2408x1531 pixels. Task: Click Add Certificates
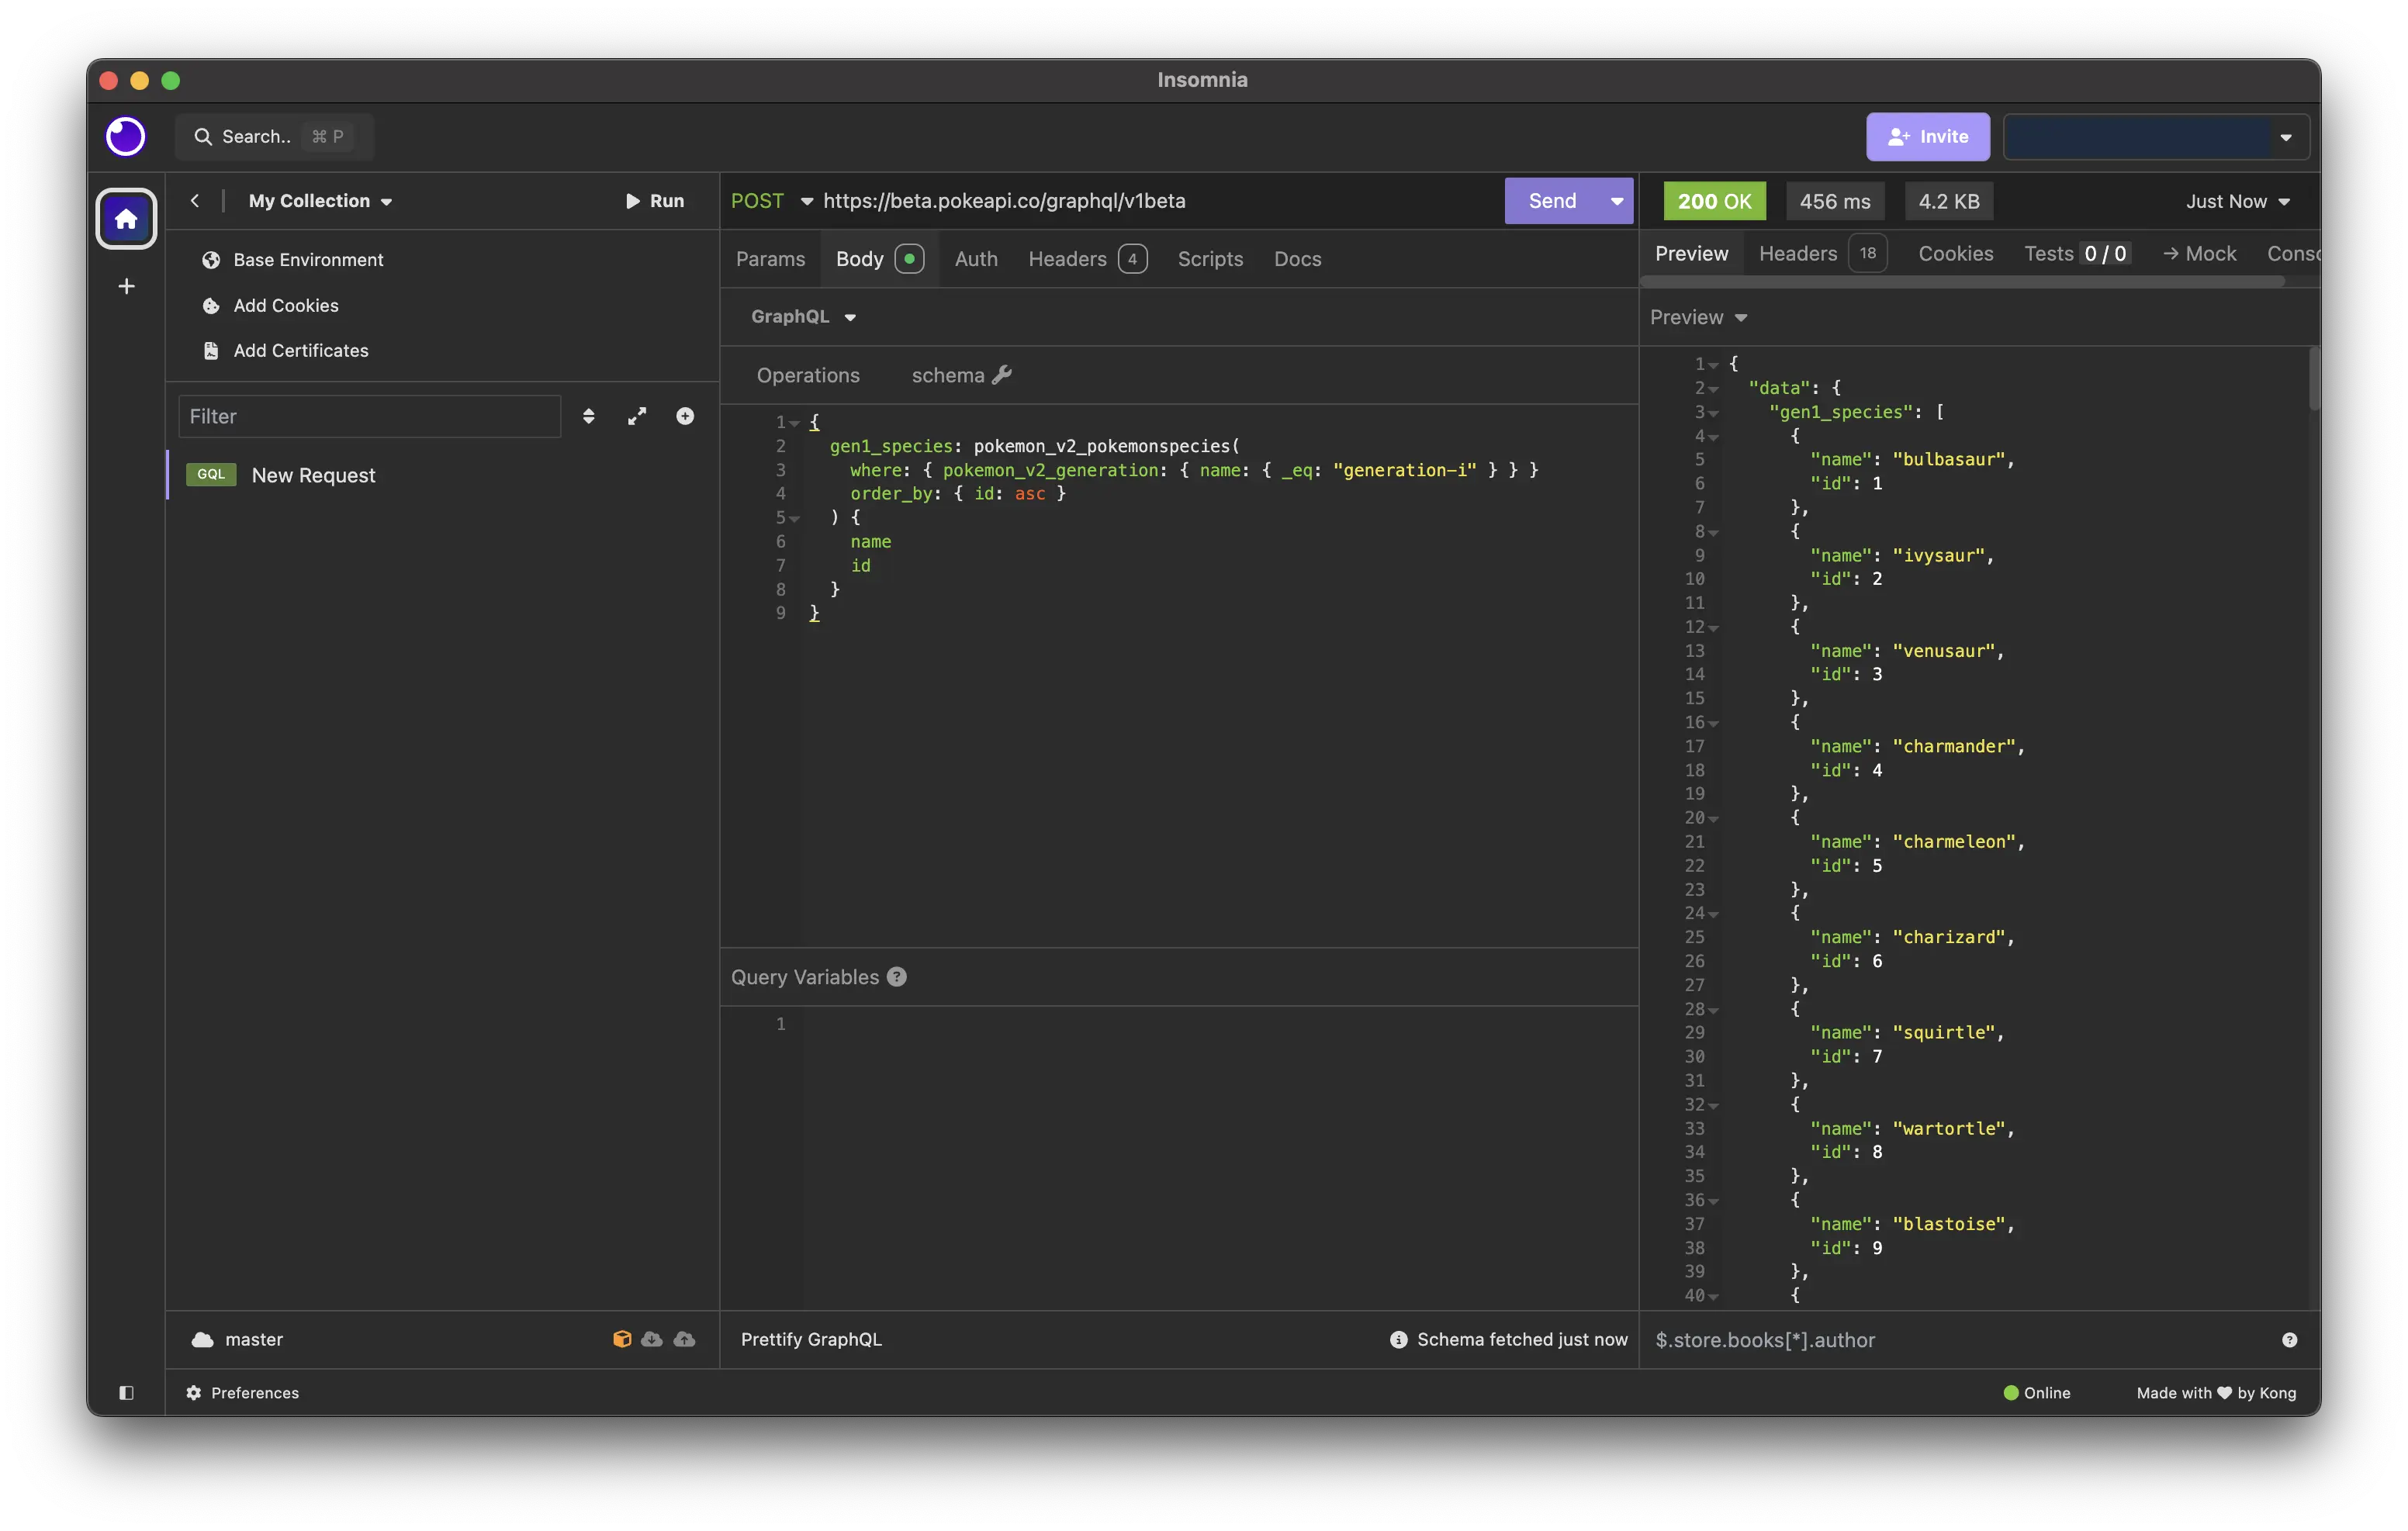[285, 351]
